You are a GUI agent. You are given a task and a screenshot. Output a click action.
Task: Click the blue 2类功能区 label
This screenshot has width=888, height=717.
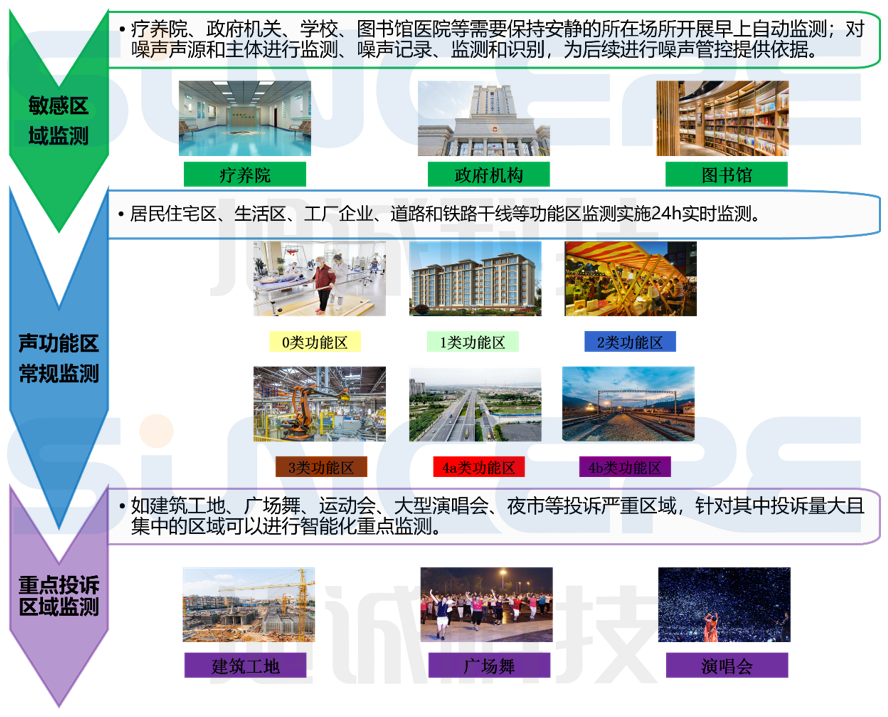click(x=630, y=342)
